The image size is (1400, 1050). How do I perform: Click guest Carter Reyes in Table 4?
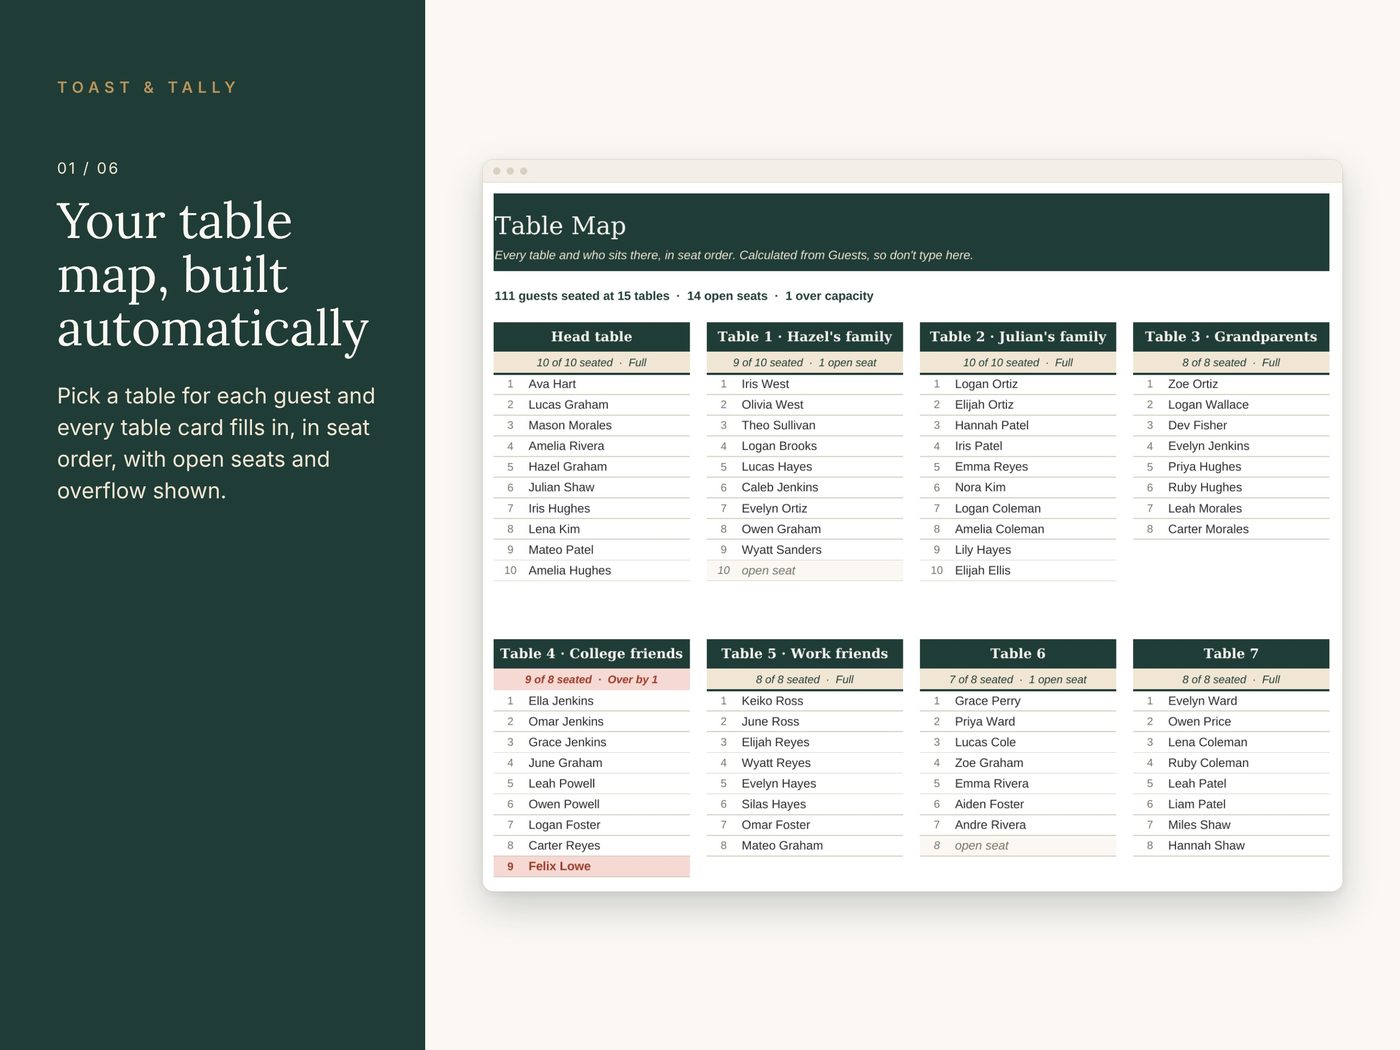[591, 846]
